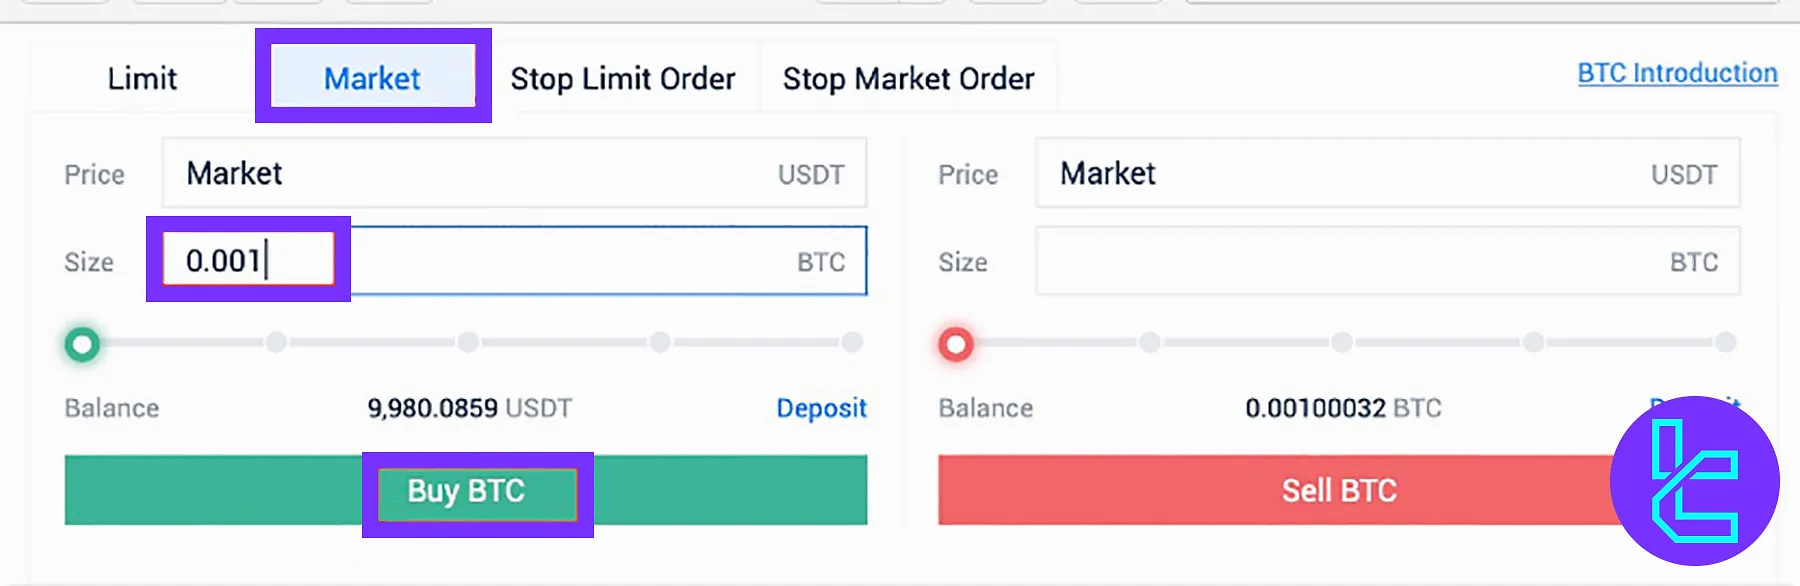Focus the buy Size field with 0.001

tap(514, 261)
